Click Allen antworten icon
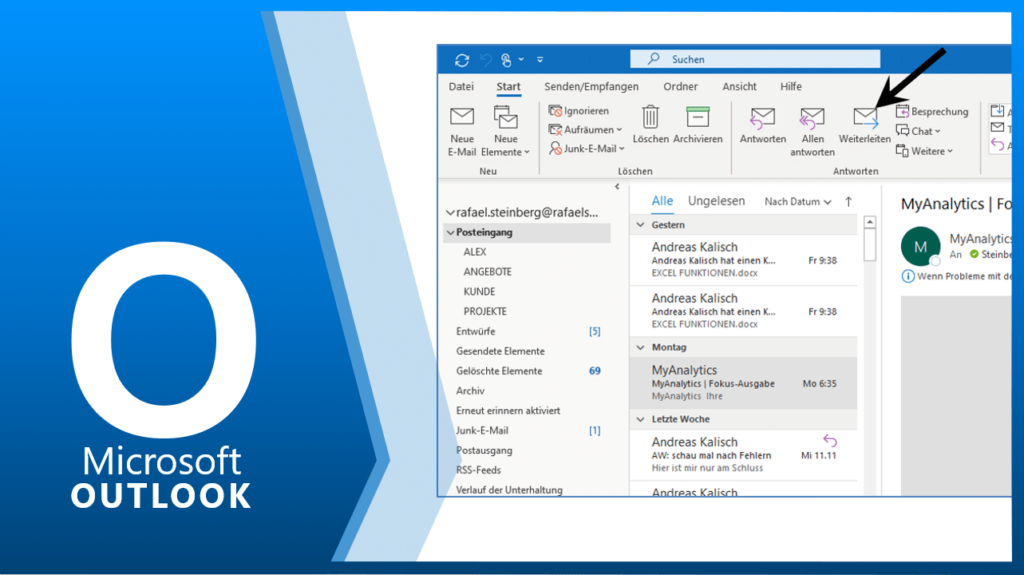 click(x=812, y=119)
